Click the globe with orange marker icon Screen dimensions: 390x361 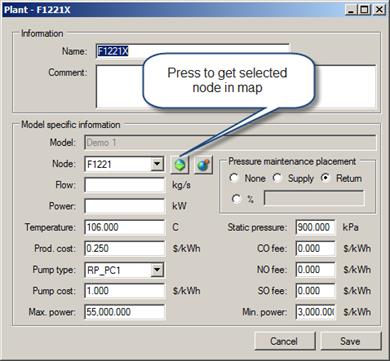click(203, 165)
